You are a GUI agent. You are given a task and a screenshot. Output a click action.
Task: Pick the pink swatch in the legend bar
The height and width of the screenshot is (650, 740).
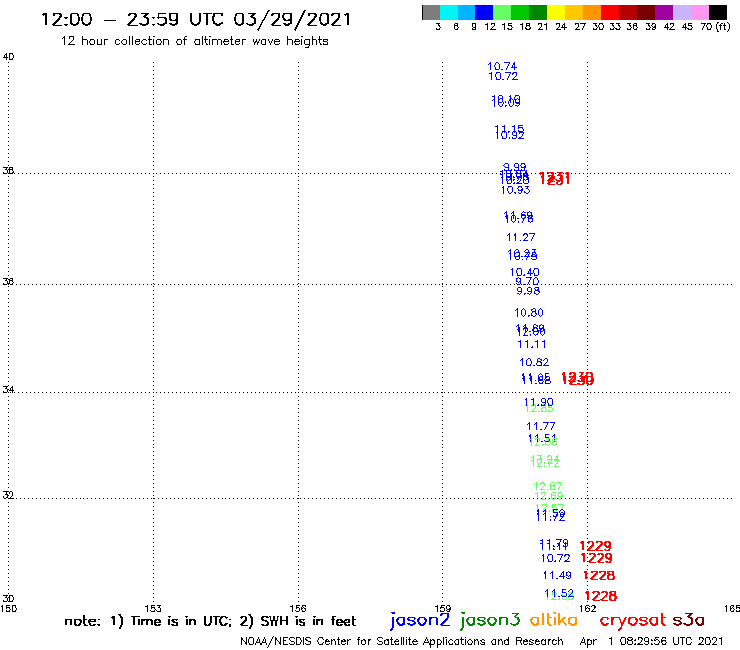click(699, 12)
